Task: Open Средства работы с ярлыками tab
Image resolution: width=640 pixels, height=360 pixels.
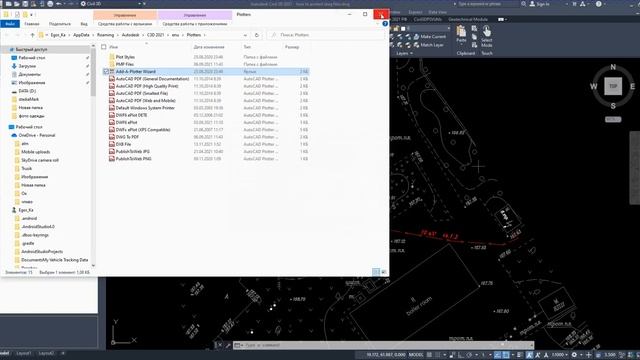Action: [125, 24]
